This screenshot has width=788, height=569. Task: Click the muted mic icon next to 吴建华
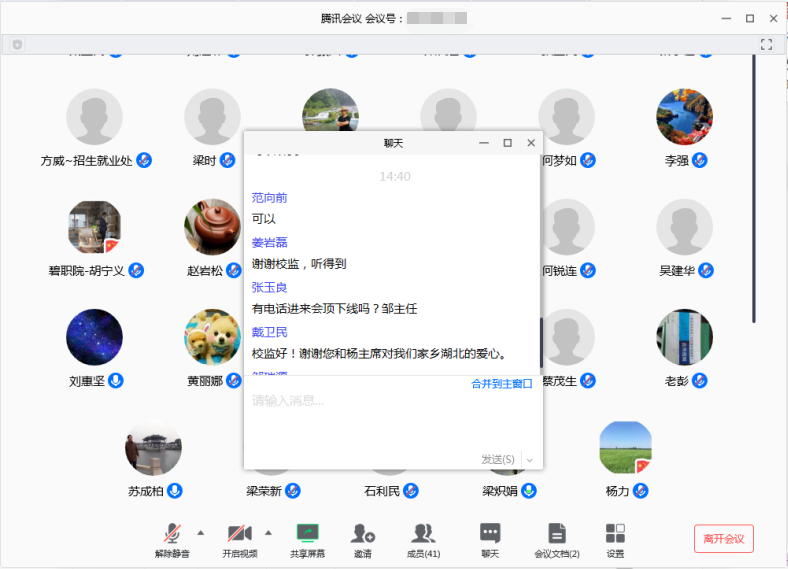coord(706,270)
